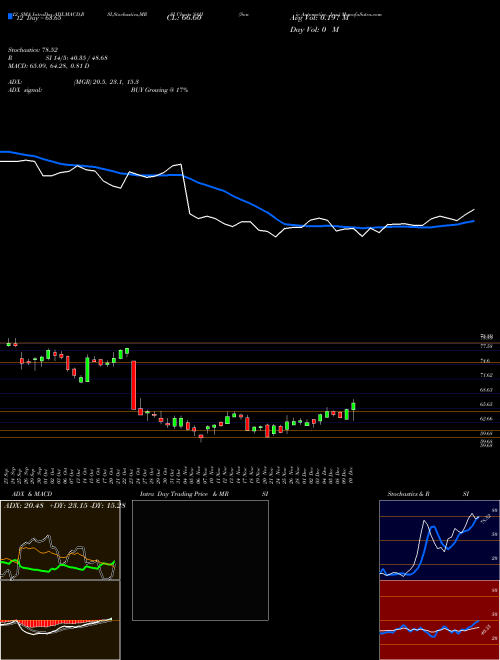The height and width of the screenshot is (660, 500).
Task: Click the 'MACD: 65.09, 64.28, 0.81 D' line
Action: pyautogui.click(x=49, y=66)
